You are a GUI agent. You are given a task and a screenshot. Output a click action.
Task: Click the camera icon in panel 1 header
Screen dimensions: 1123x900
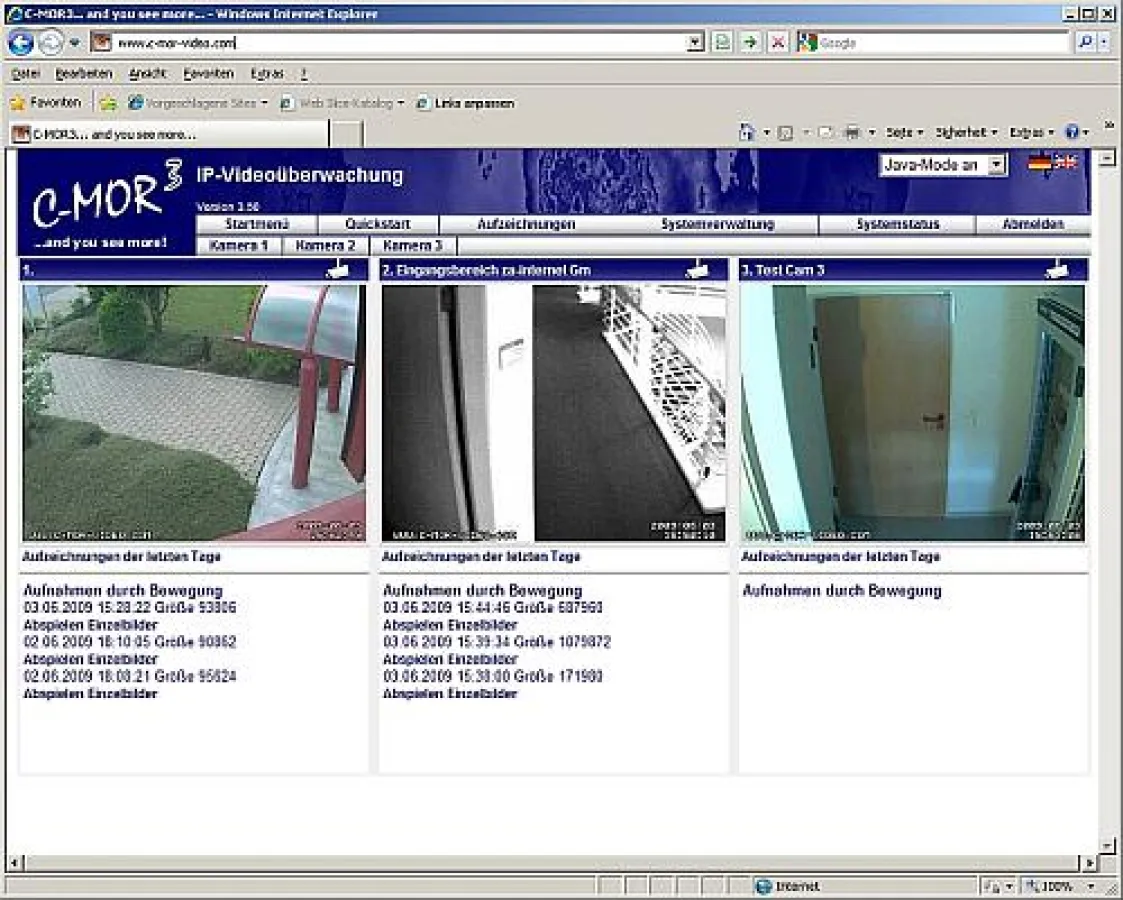click(338, 269)
